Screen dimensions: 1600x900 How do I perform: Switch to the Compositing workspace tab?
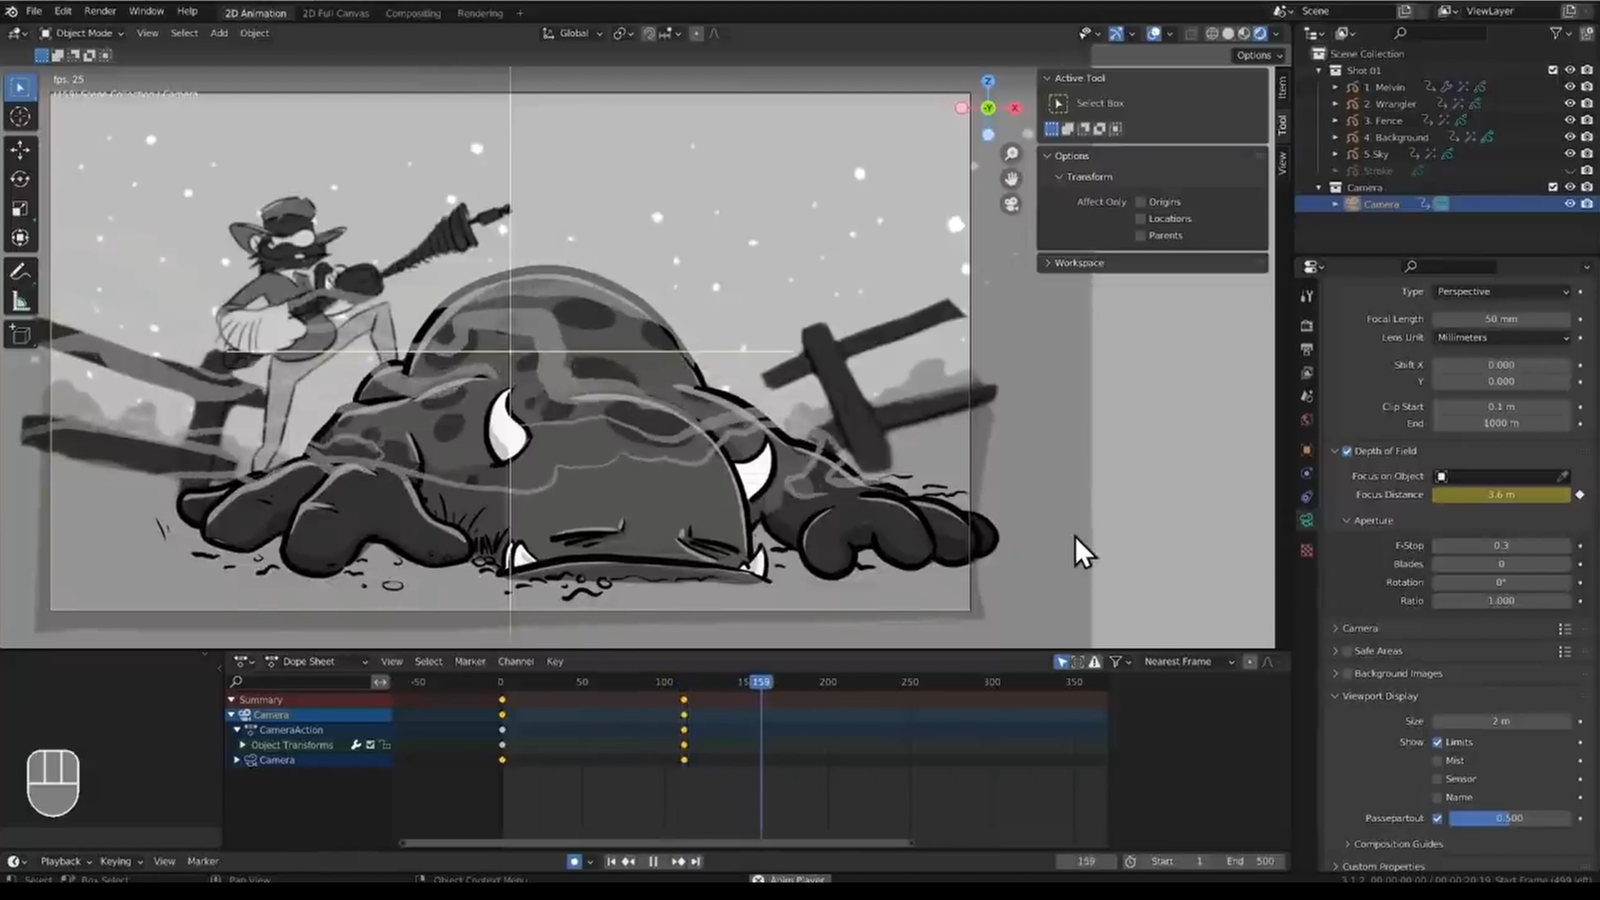(412, 13)
